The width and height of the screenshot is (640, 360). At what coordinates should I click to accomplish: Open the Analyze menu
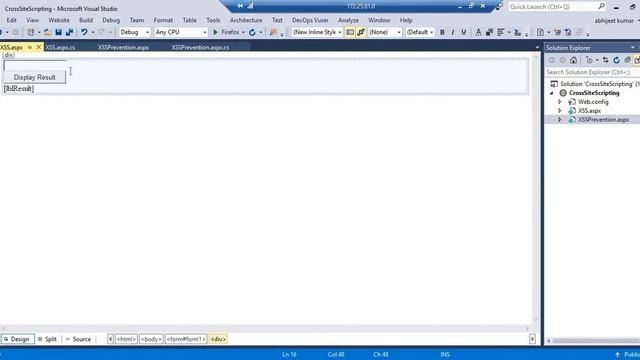348,20
